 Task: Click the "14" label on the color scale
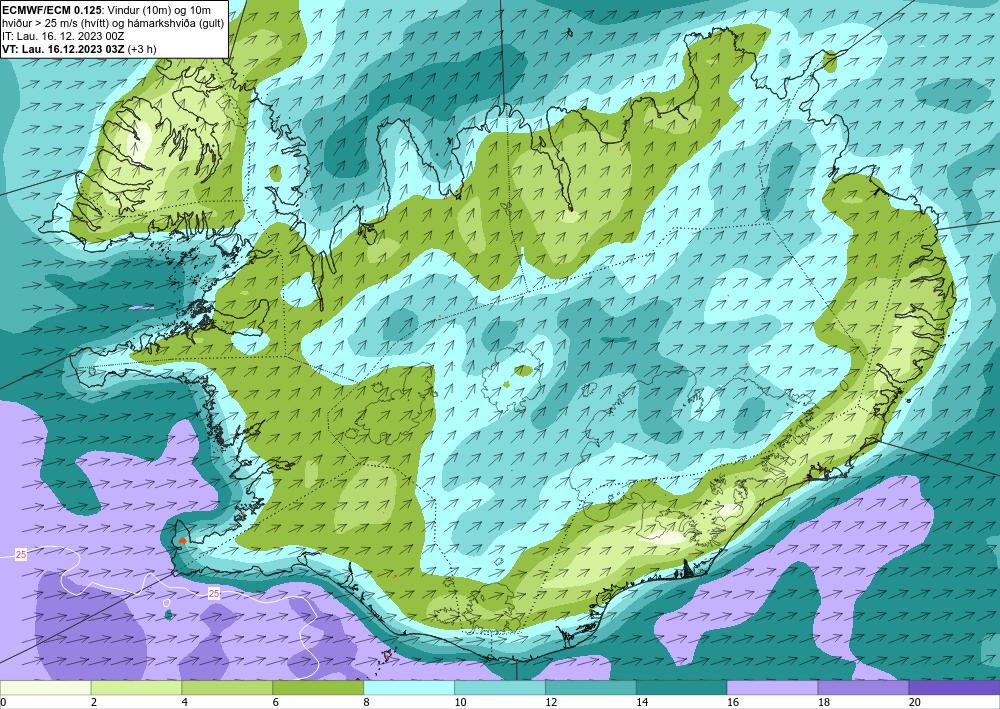[642, 702]
